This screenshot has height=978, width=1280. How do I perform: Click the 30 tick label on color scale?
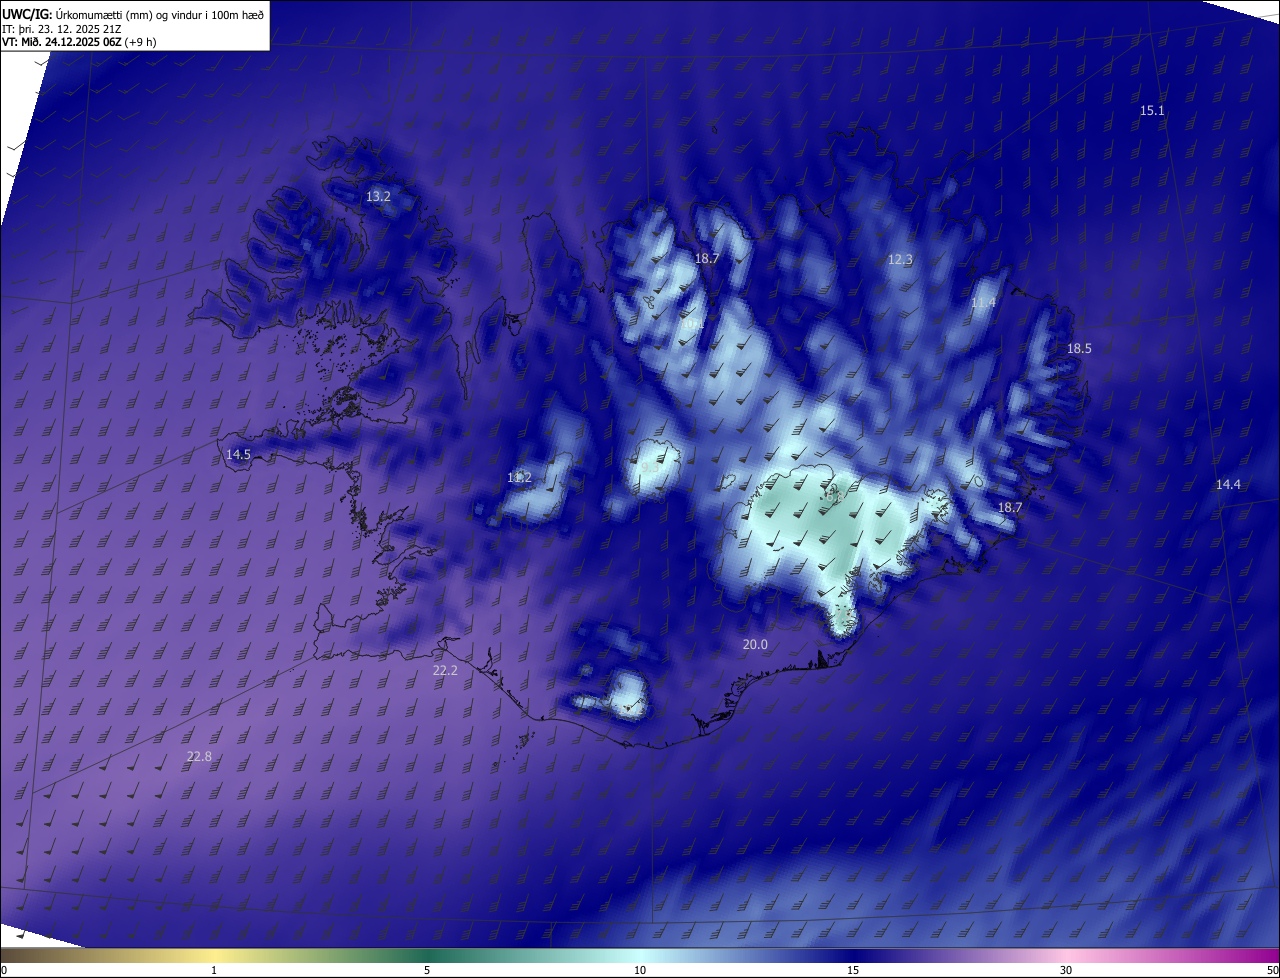(x=1066, y=970)
